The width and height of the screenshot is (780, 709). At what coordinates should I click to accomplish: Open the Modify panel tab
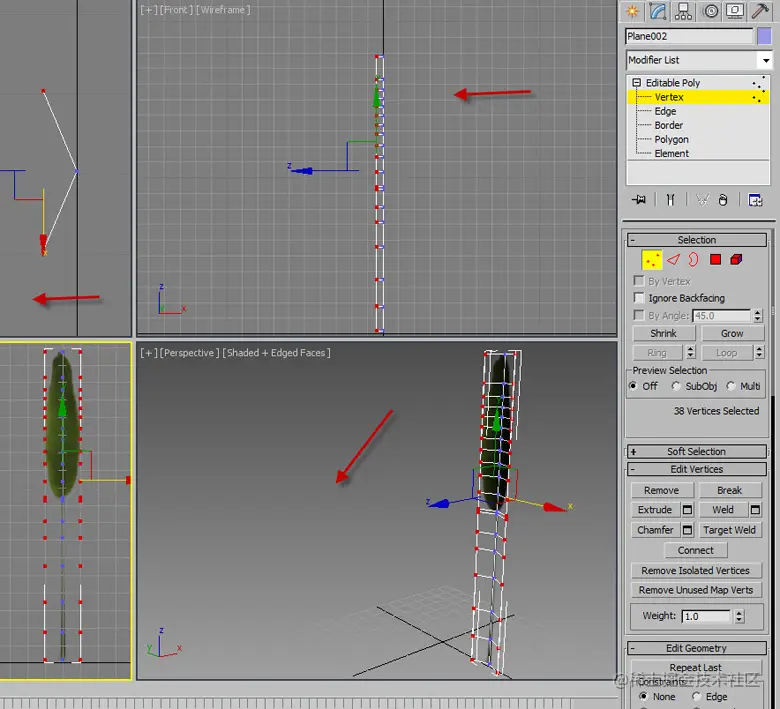click(x=658, y=11)
